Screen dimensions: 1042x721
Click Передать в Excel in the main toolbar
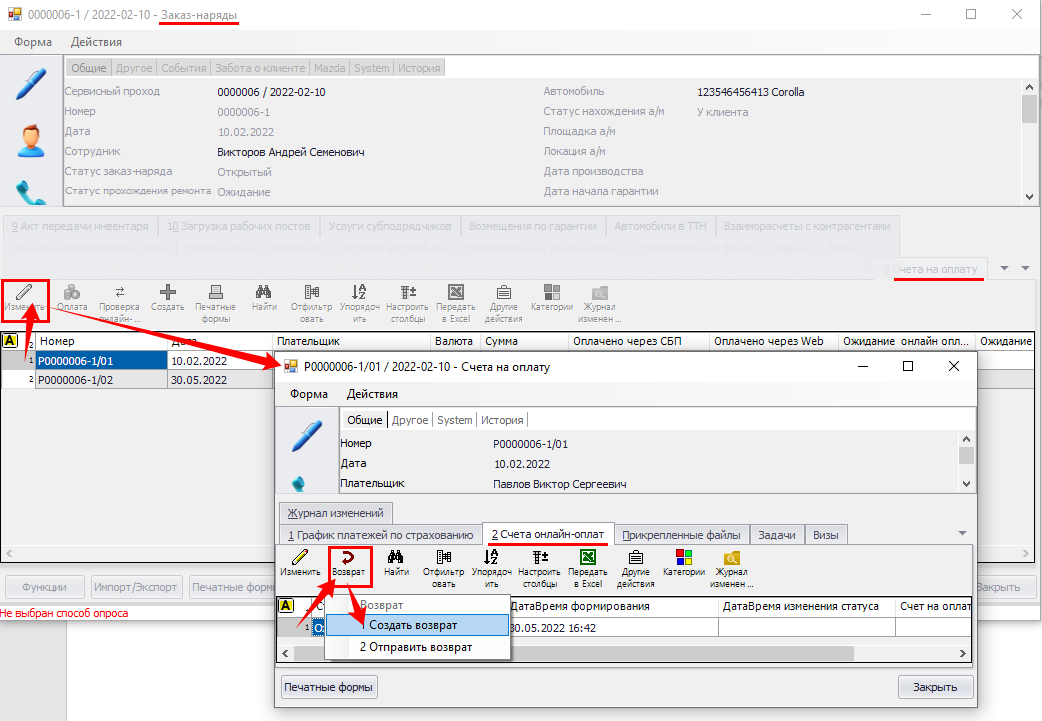[456, 298]
